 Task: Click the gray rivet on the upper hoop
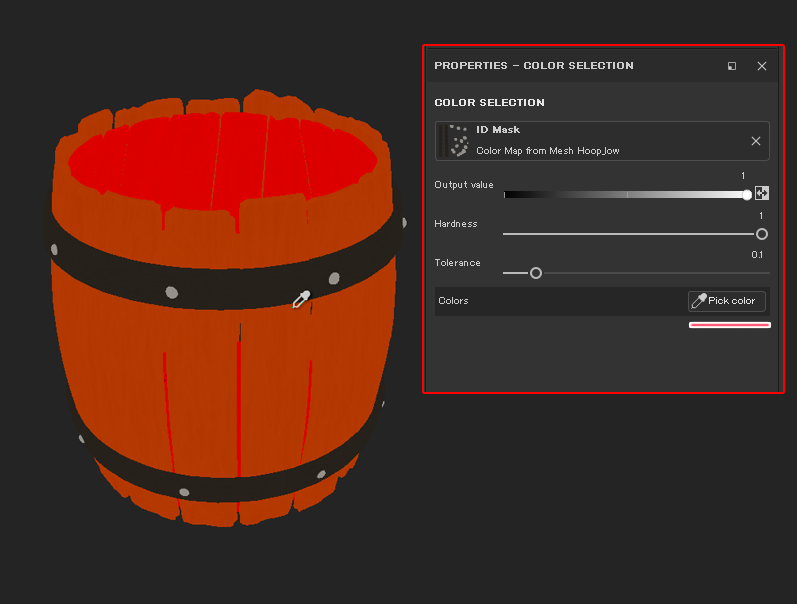pyautogui.click(x=171, y=292)
